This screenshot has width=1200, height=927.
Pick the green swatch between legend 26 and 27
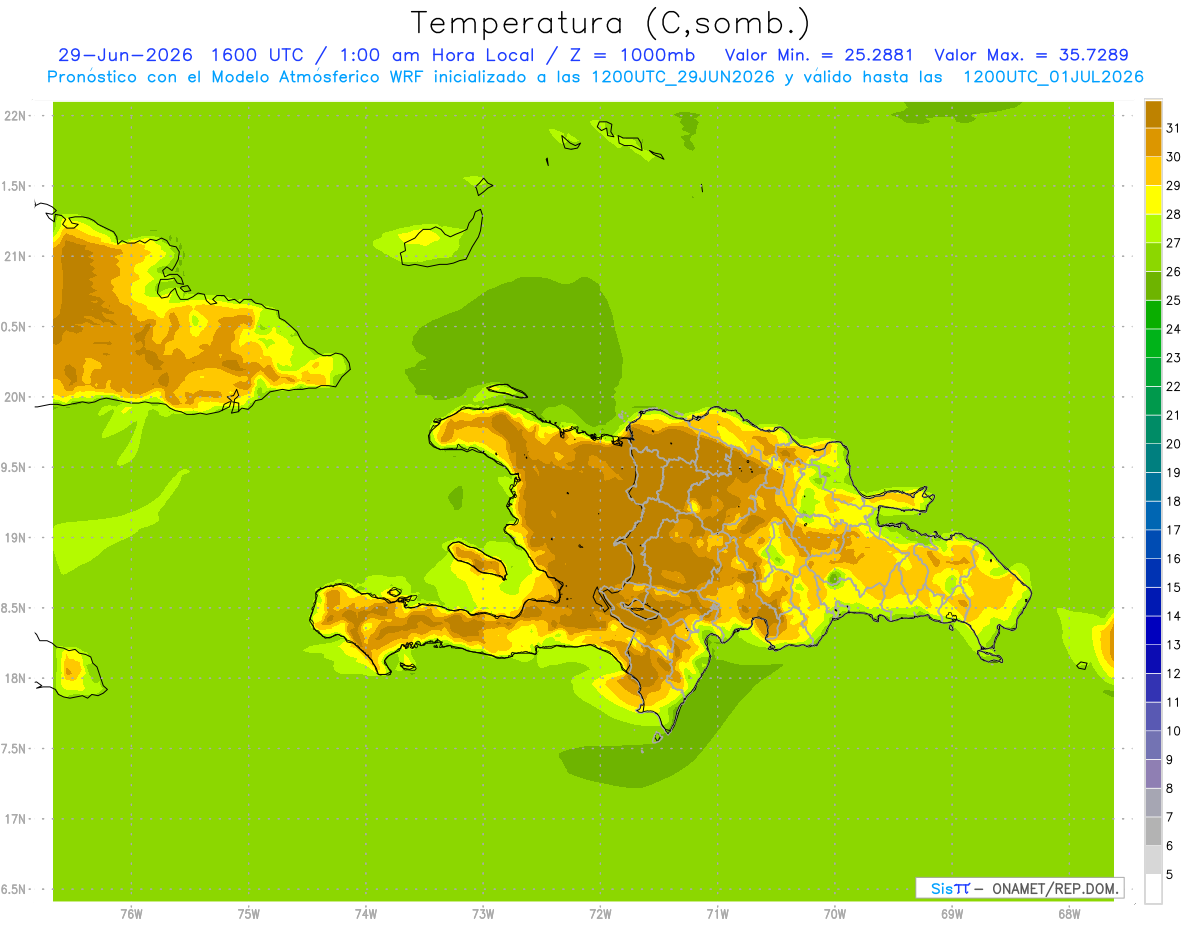pyautogui.click(x=1153, y=257)
